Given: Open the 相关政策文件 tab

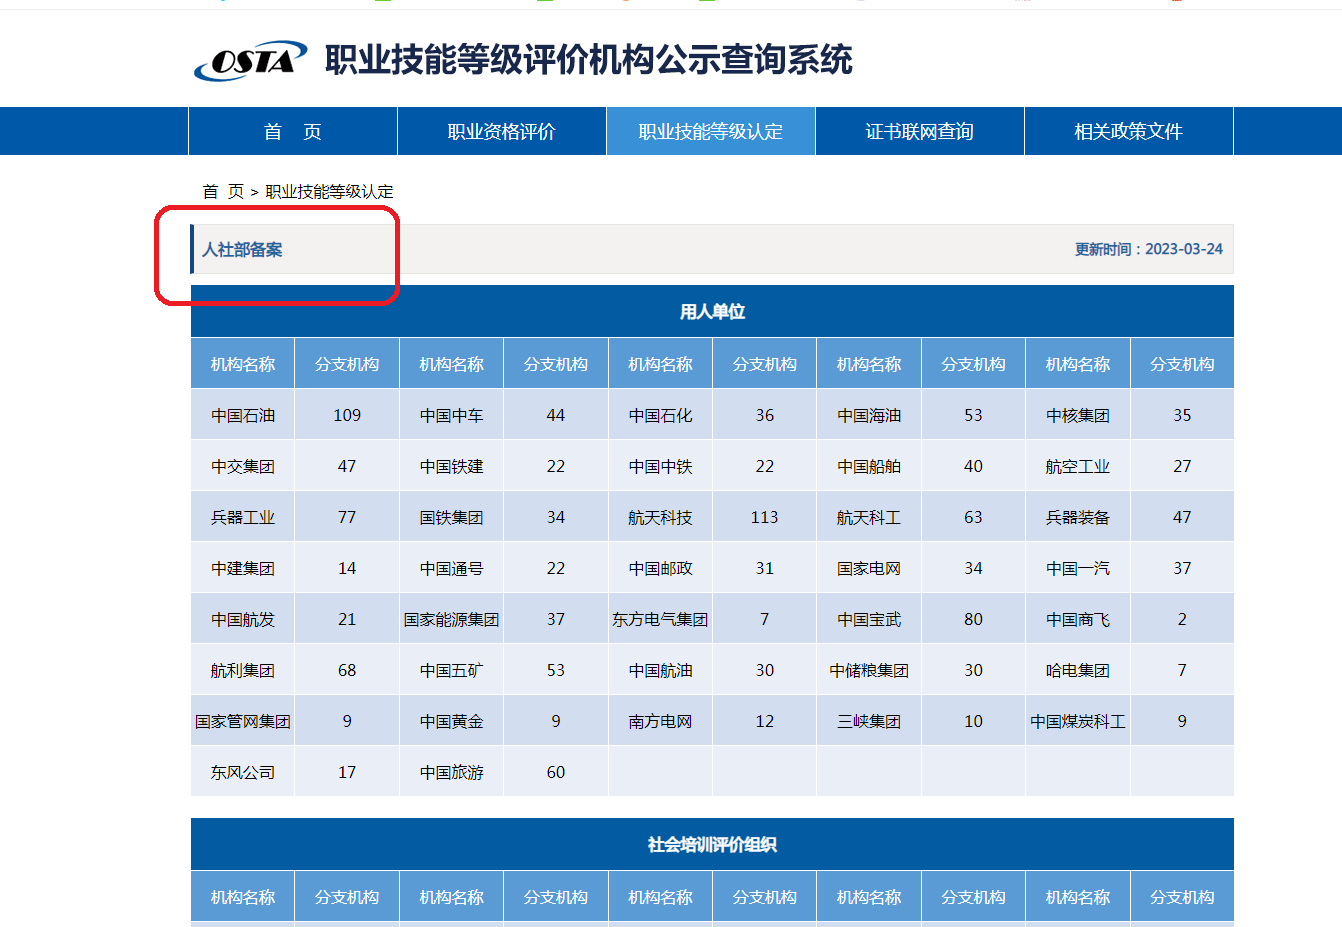Looking at the screenshot, I should (1129, 131).
